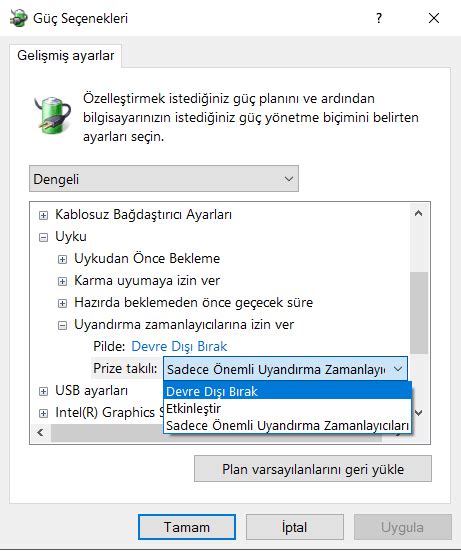Viewport: 461px width, 552px height.
Task: Open the Dengeli power plan dropdown
Action: [x=164, y=179]
